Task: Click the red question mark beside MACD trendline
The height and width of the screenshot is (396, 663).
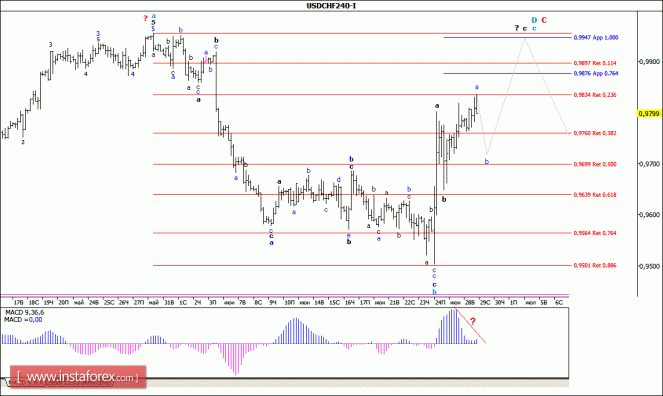Action: coord(473,322)
